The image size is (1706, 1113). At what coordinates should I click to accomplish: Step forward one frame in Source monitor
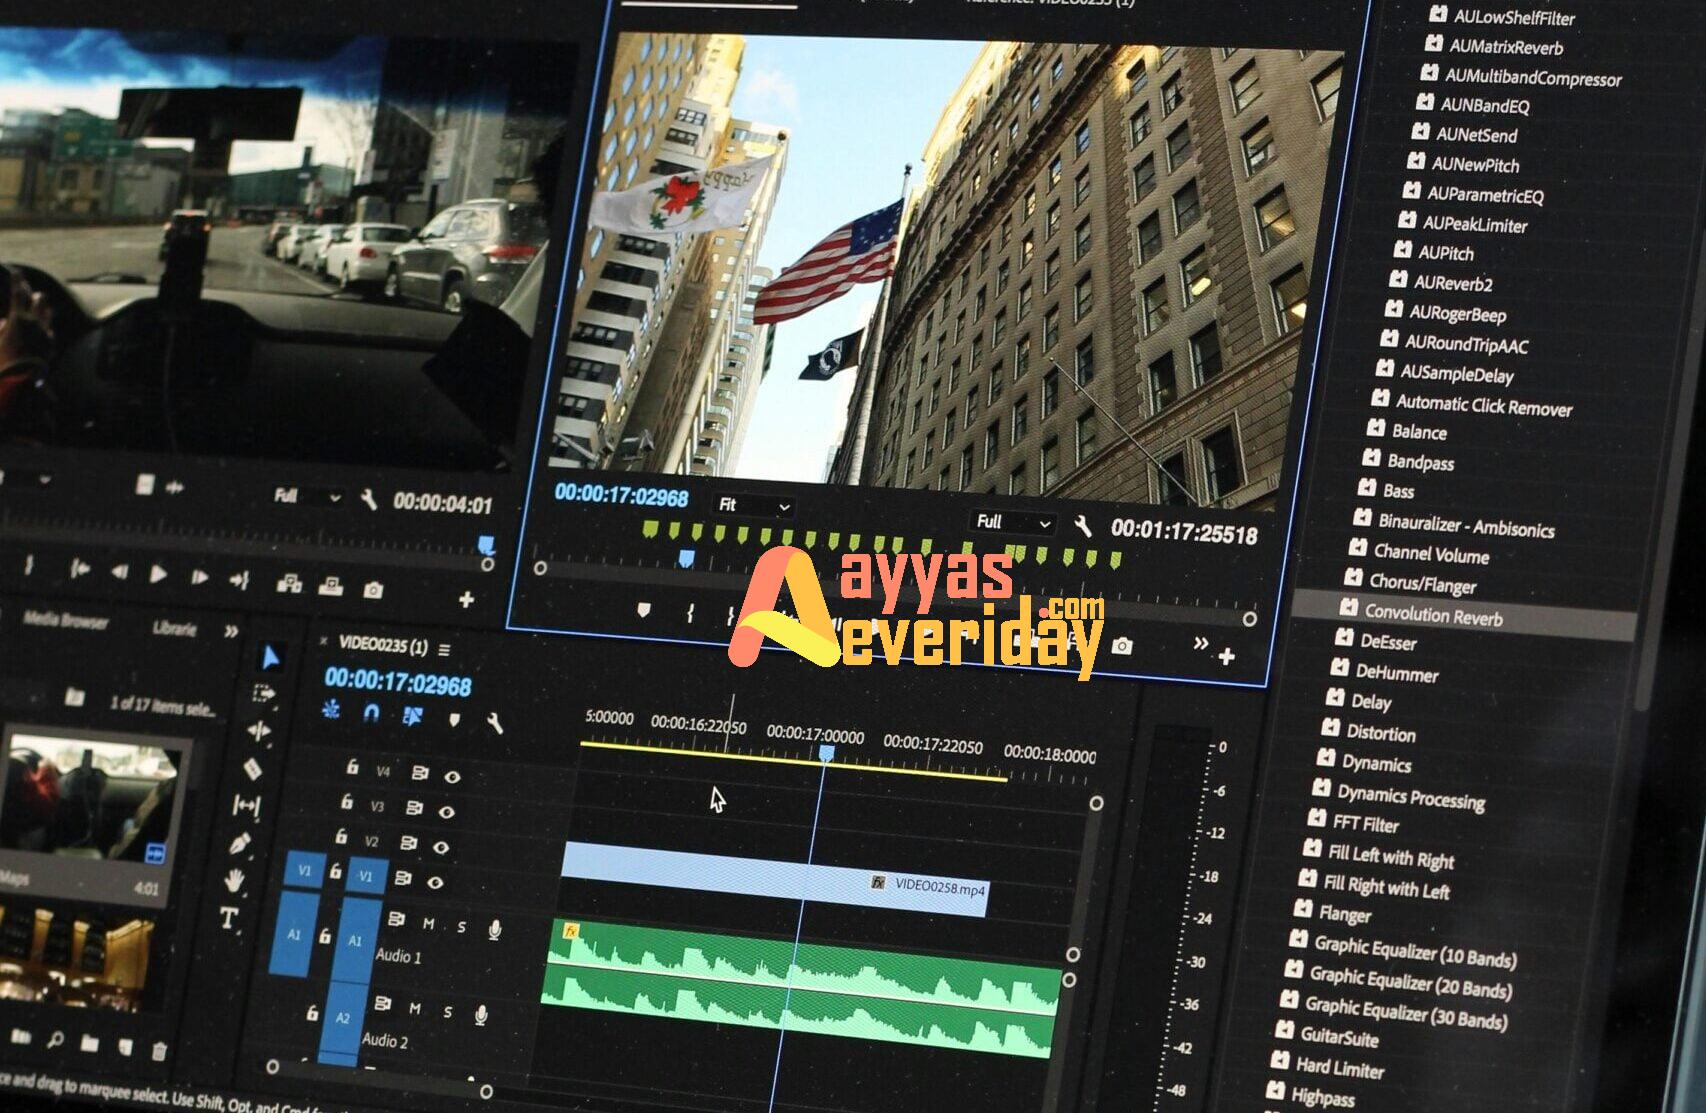199,577
